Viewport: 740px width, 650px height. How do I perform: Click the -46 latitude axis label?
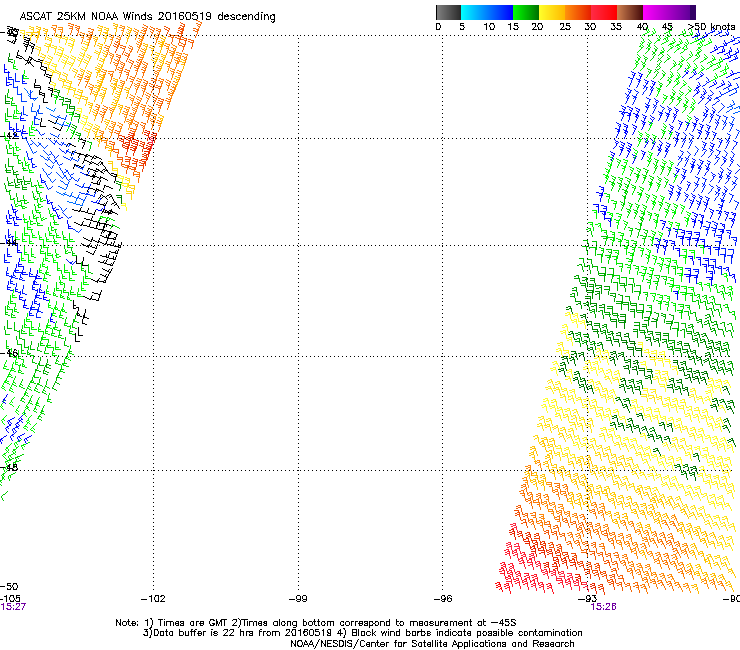click(x=9, y=353)
